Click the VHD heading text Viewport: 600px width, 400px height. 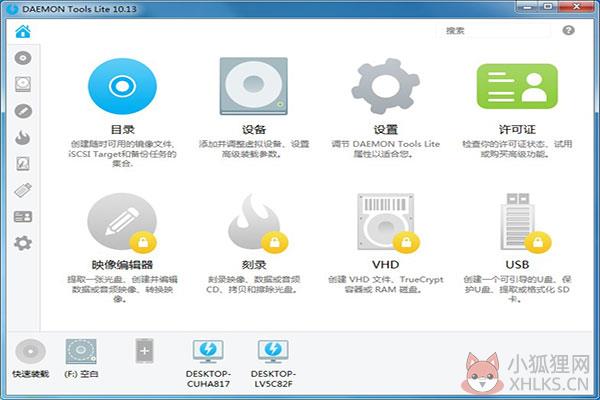(386, 265)
